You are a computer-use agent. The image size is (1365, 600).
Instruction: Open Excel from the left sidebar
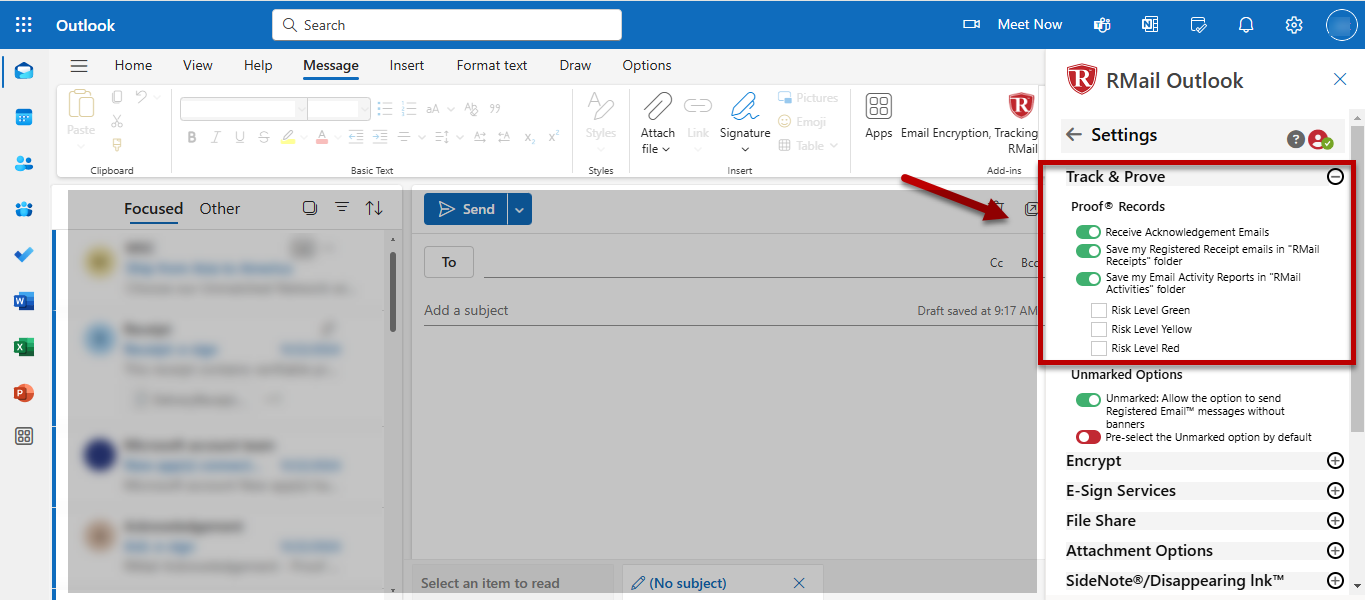pos(24,347)
